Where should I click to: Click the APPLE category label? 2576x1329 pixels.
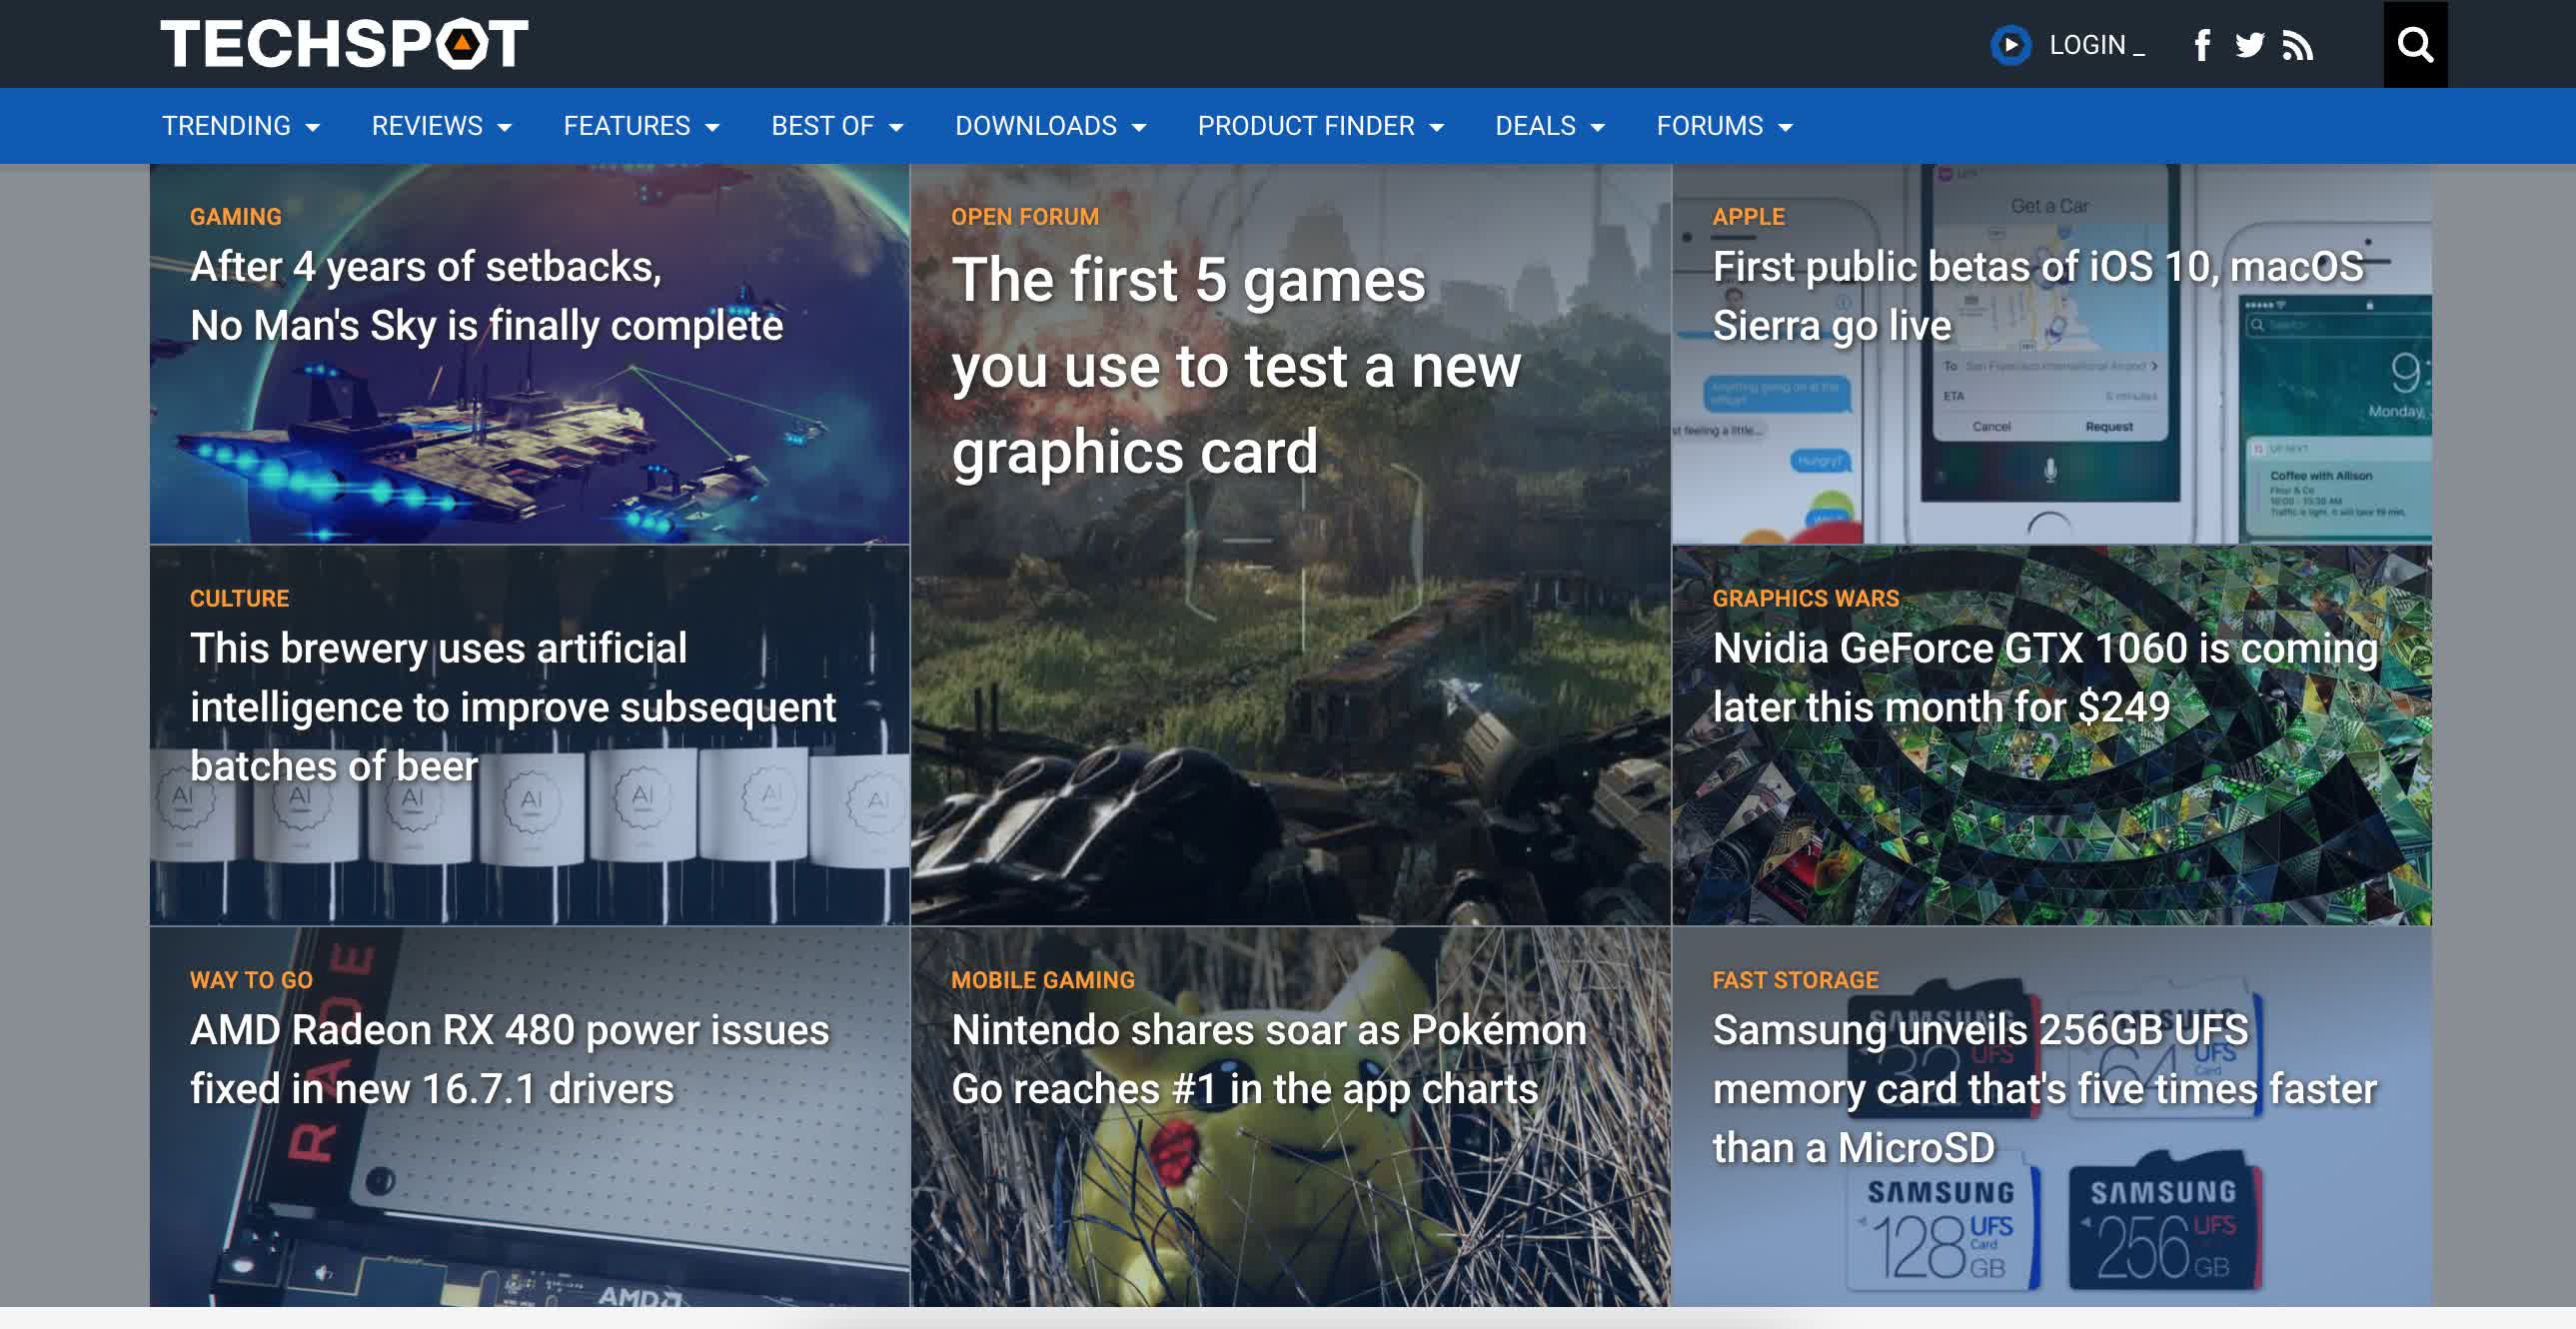1748,217
